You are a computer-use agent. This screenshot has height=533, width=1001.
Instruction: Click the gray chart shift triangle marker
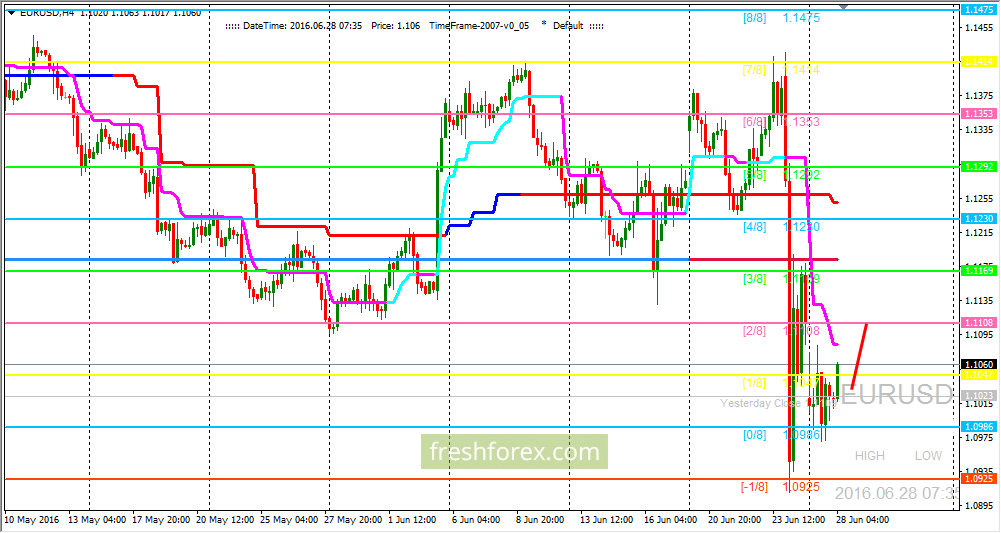tap(845, 6)
